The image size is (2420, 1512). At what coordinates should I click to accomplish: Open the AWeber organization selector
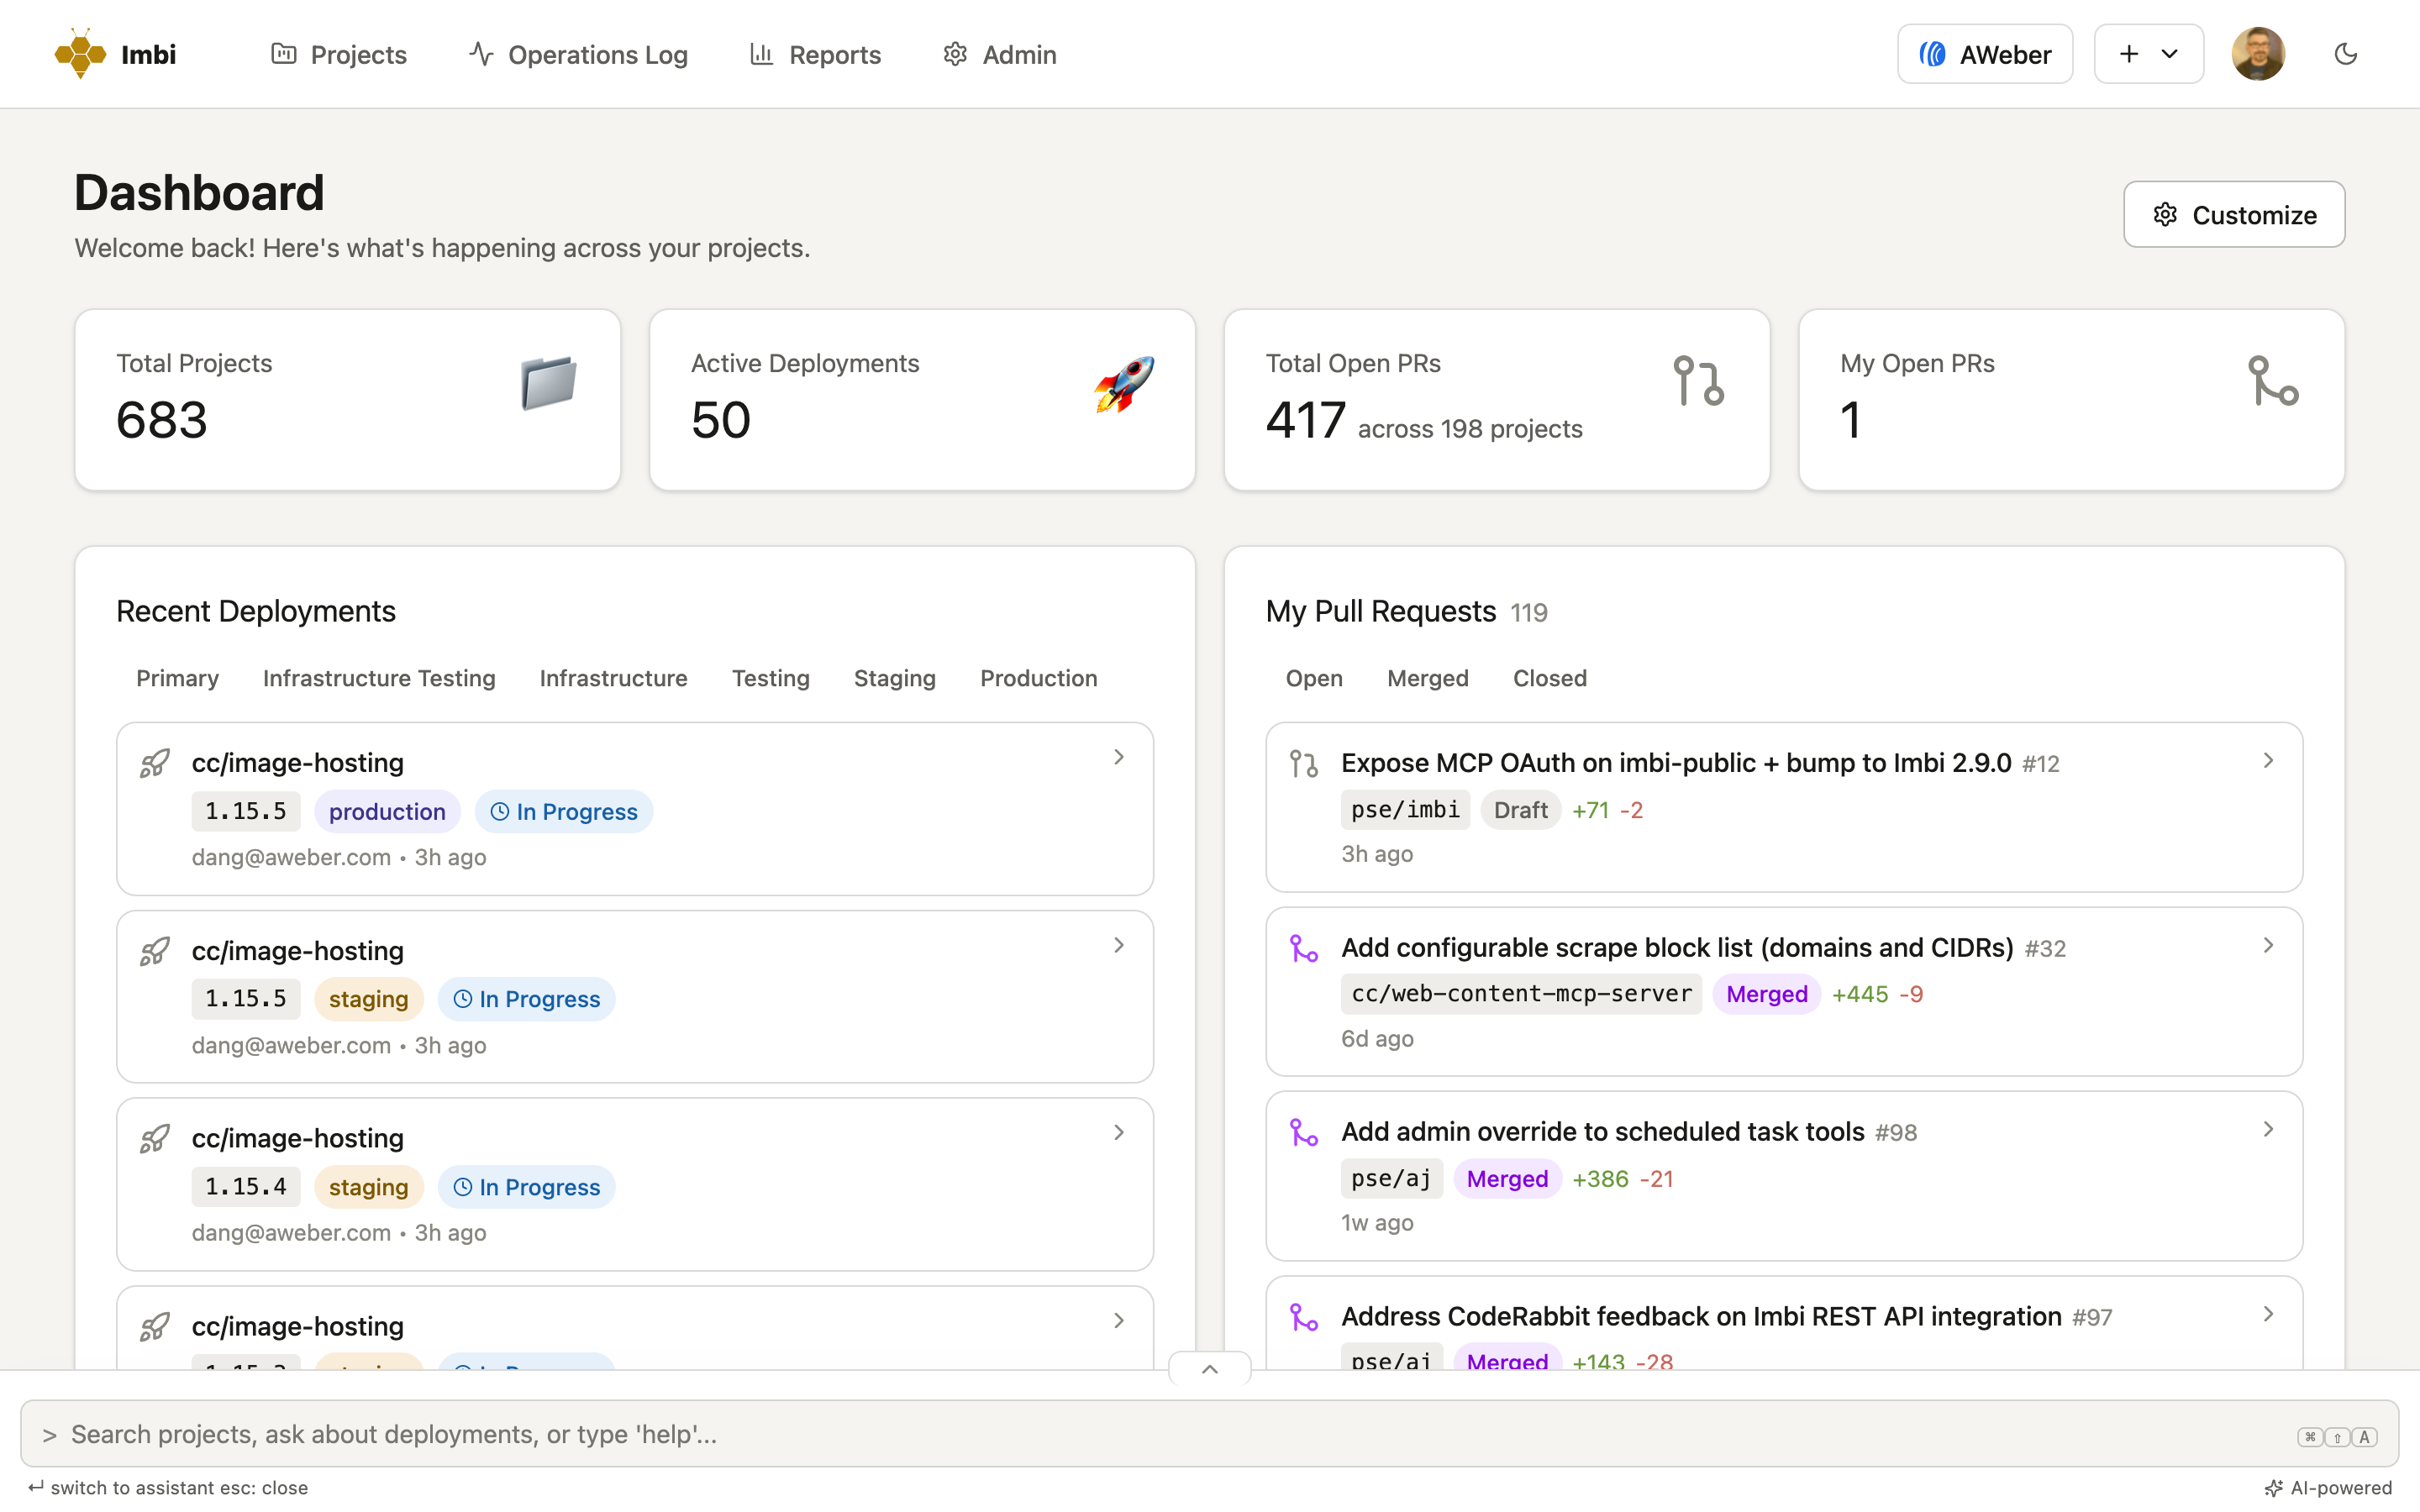(x=1985, y=54)
